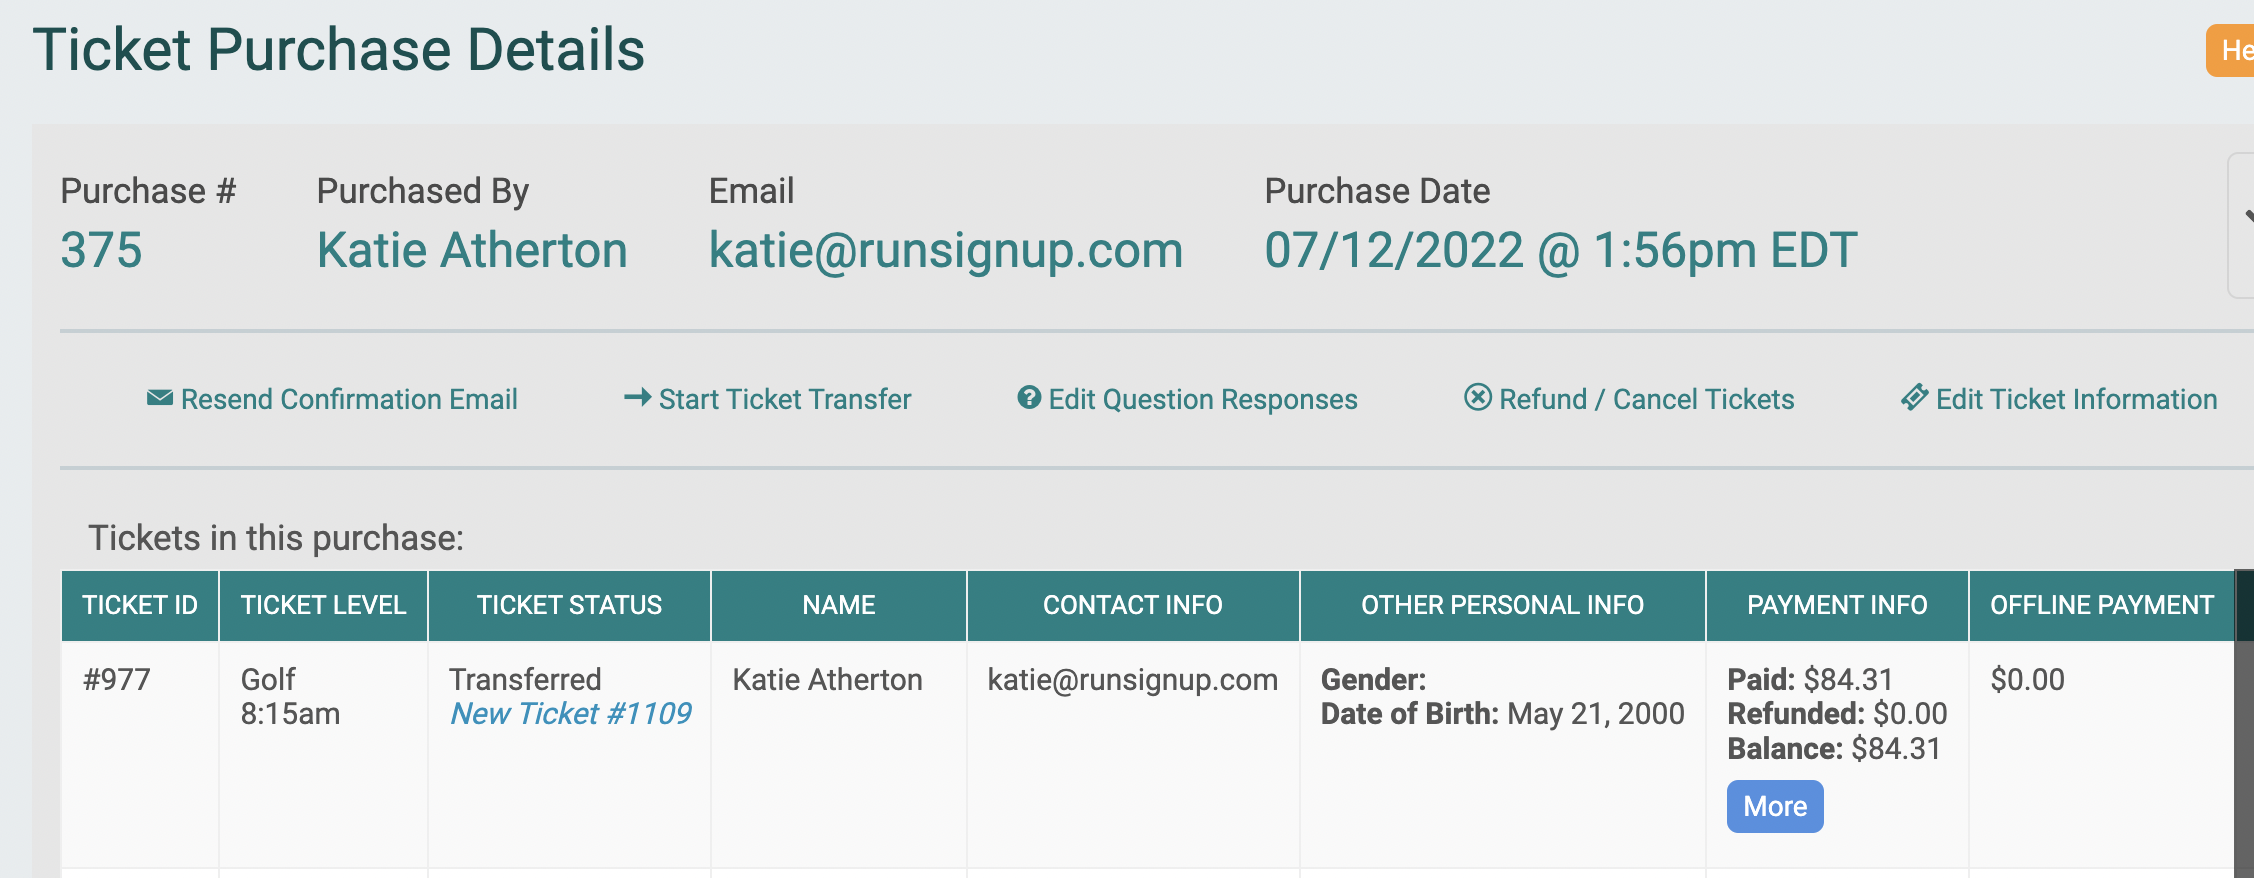Viewport: 2254px width, 878px height.
Task: Expand the collapsed panel chevron beside Purchase Date
Action: (x=2243, y=224)
